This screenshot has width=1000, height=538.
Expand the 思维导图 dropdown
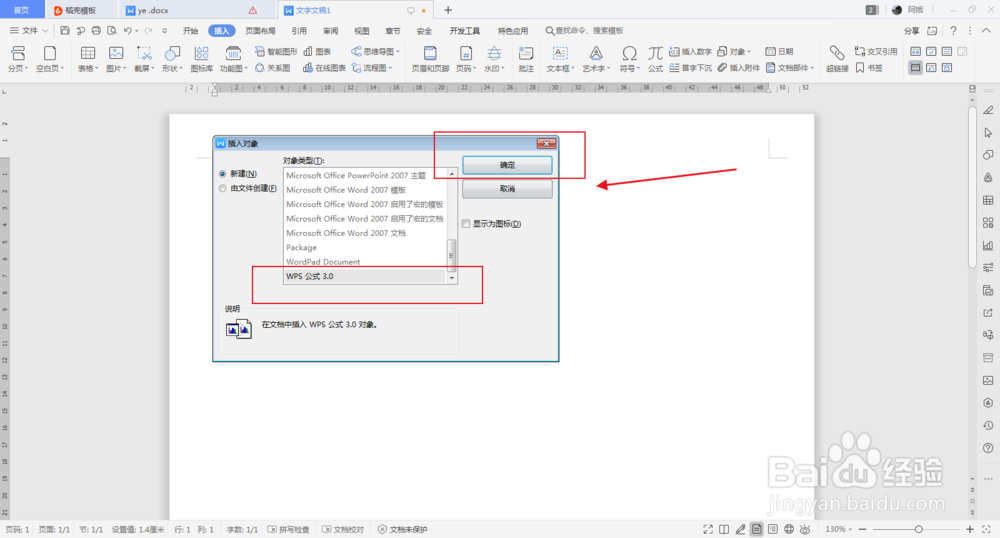pos(398,52)
